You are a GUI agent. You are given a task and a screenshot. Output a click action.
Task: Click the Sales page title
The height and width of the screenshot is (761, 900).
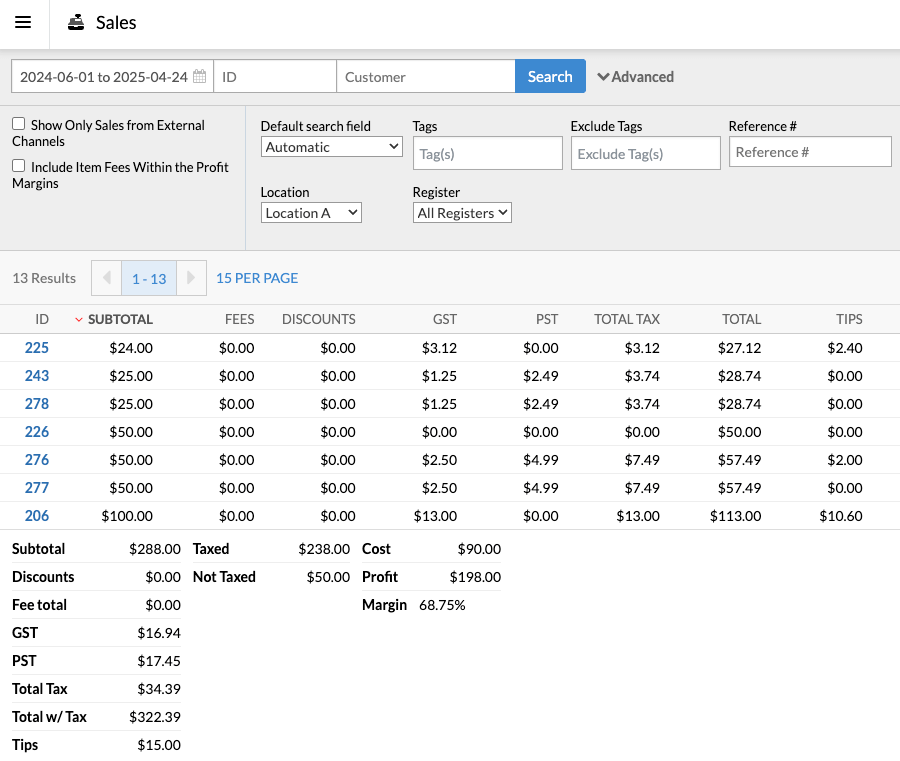[x=116, y=22]
